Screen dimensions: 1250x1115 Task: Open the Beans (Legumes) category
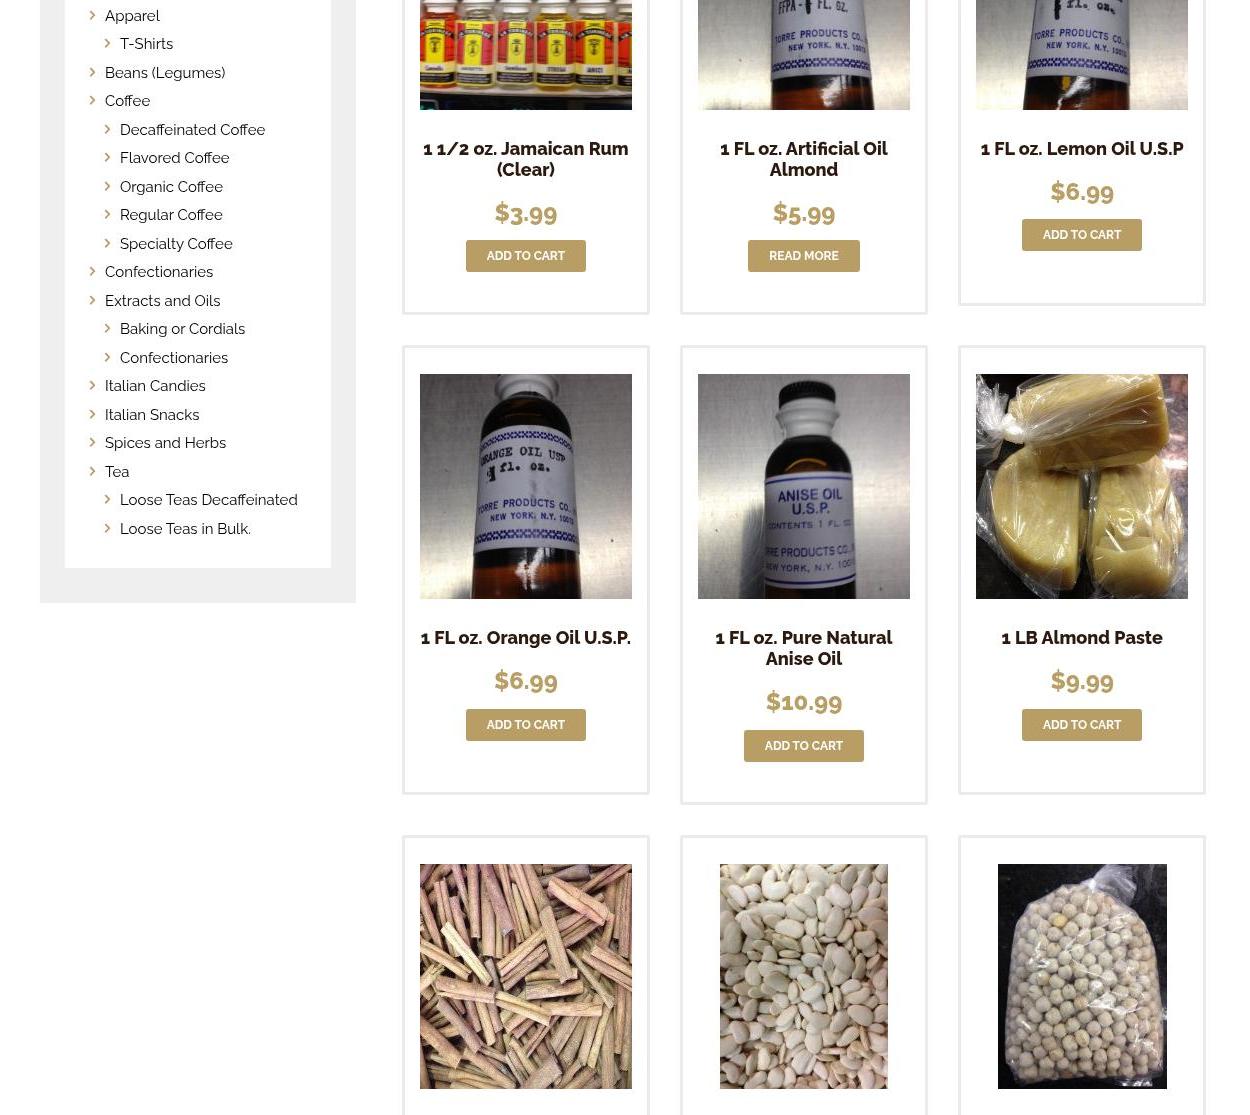tap(165, 72)
